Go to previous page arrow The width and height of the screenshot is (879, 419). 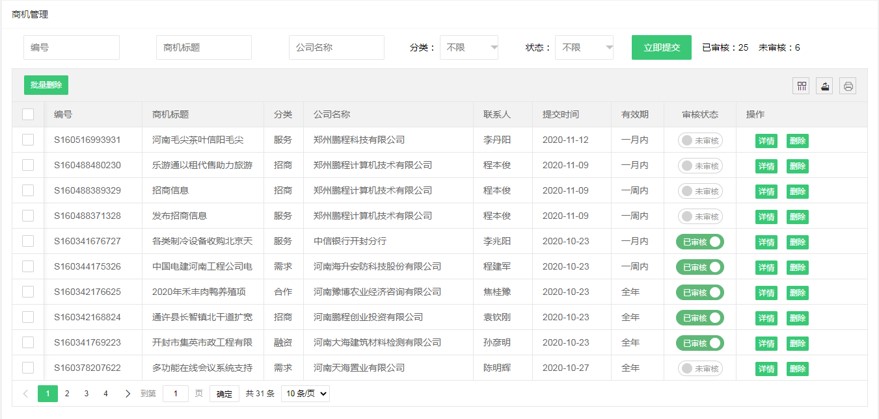click(x=25, y=394)
